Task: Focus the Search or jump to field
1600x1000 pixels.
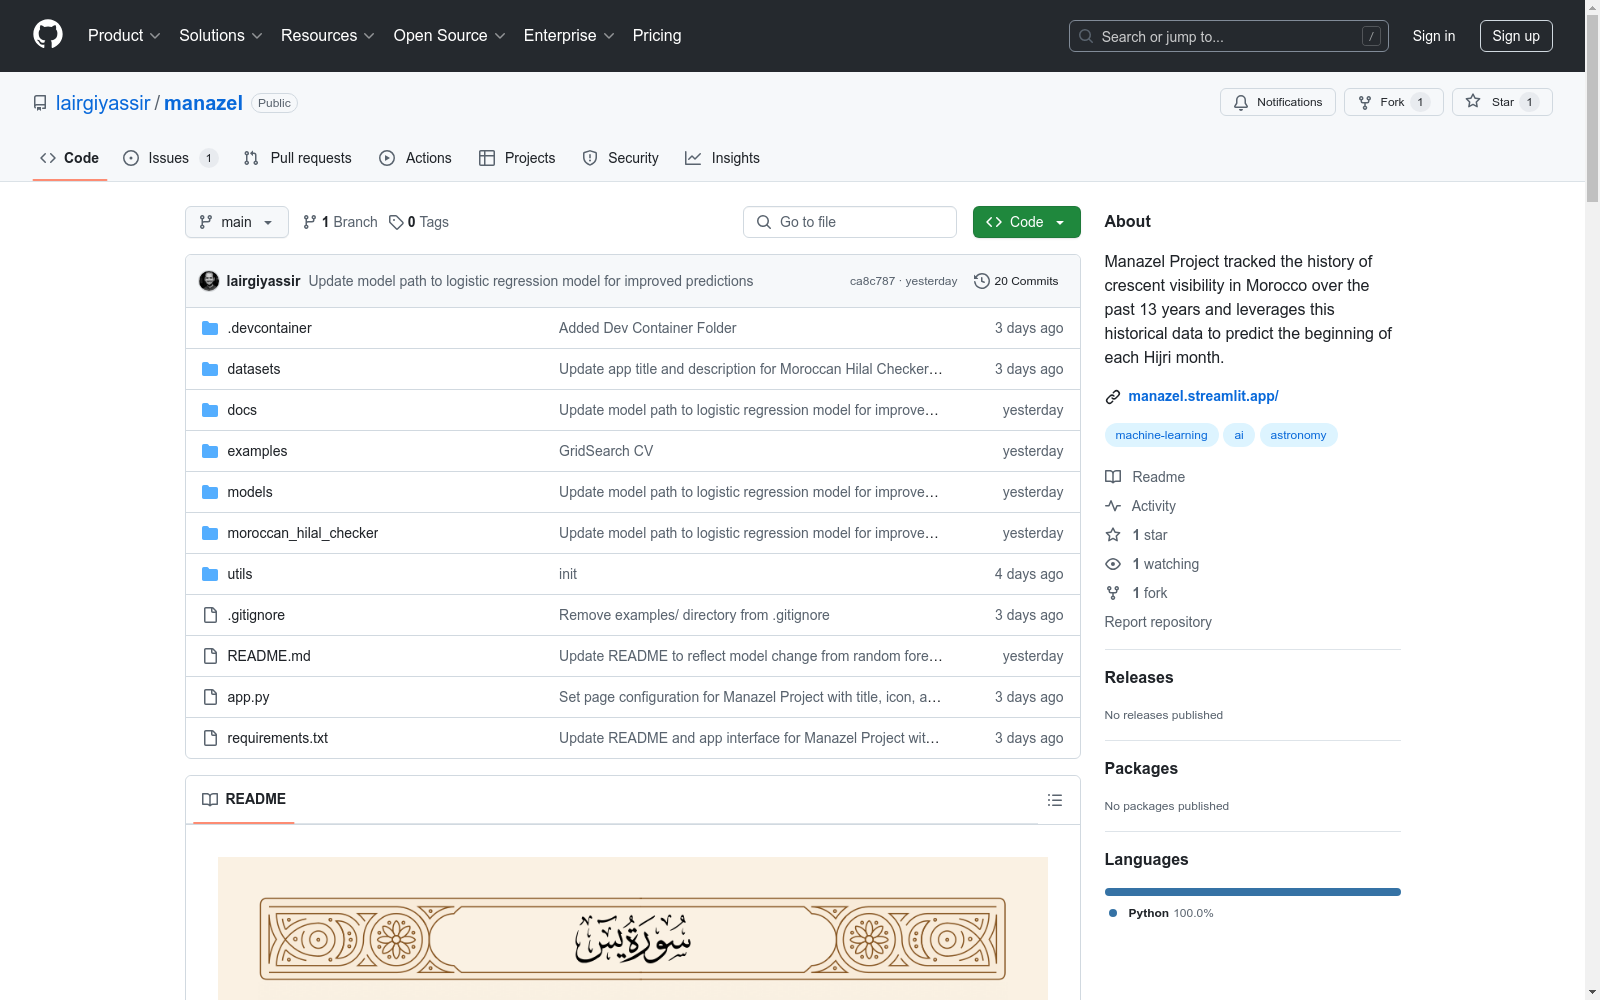Action: 1229,36
